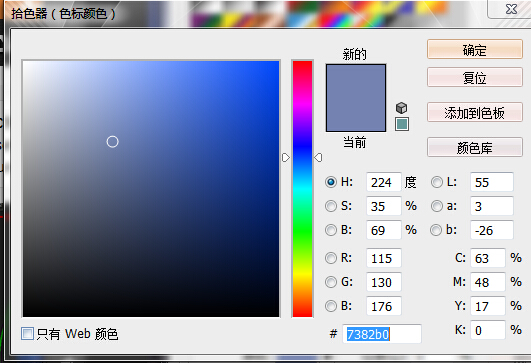This screenshot has width=531, height=363.
Task: Click the M magenta field showing 48
Action: tap(488, 282)
